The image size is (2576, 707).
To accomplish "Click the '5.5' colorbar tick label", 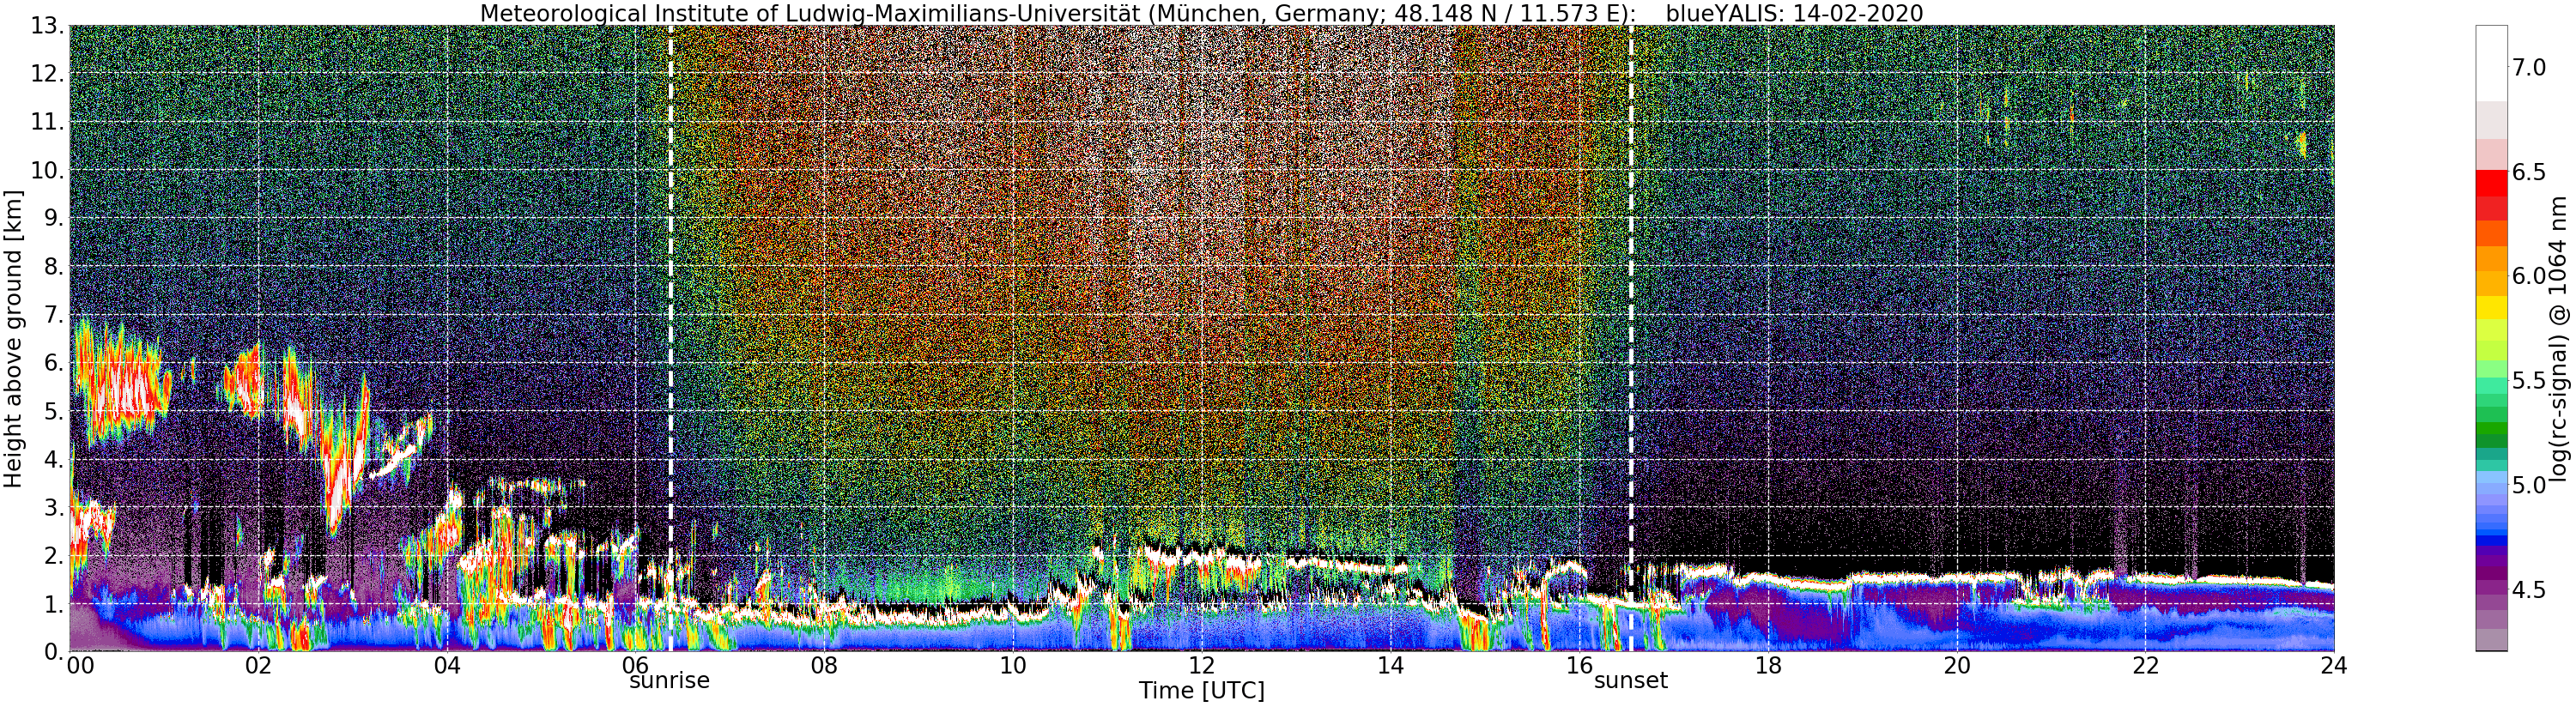I will 2529,381.
